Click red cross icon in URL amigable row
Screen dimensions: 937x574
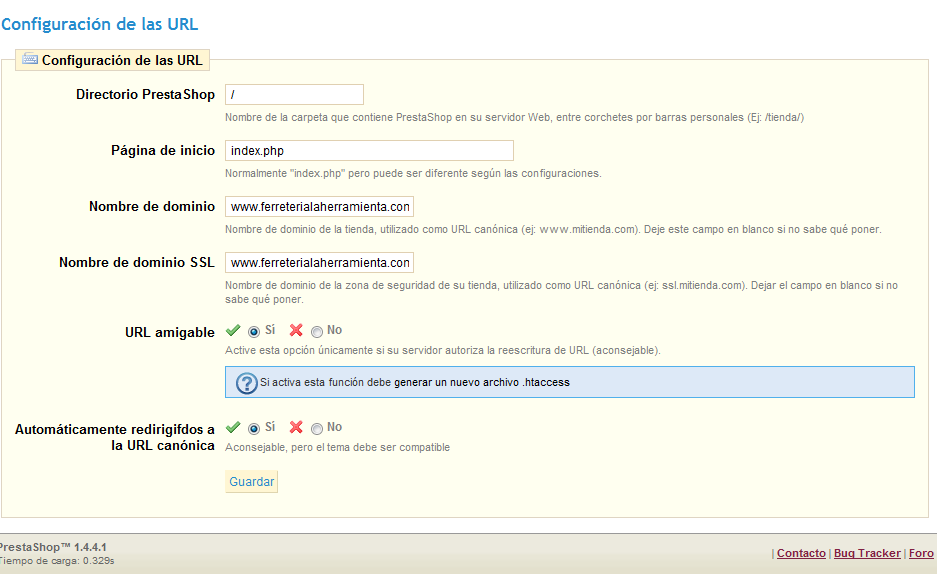pos(296,330)
